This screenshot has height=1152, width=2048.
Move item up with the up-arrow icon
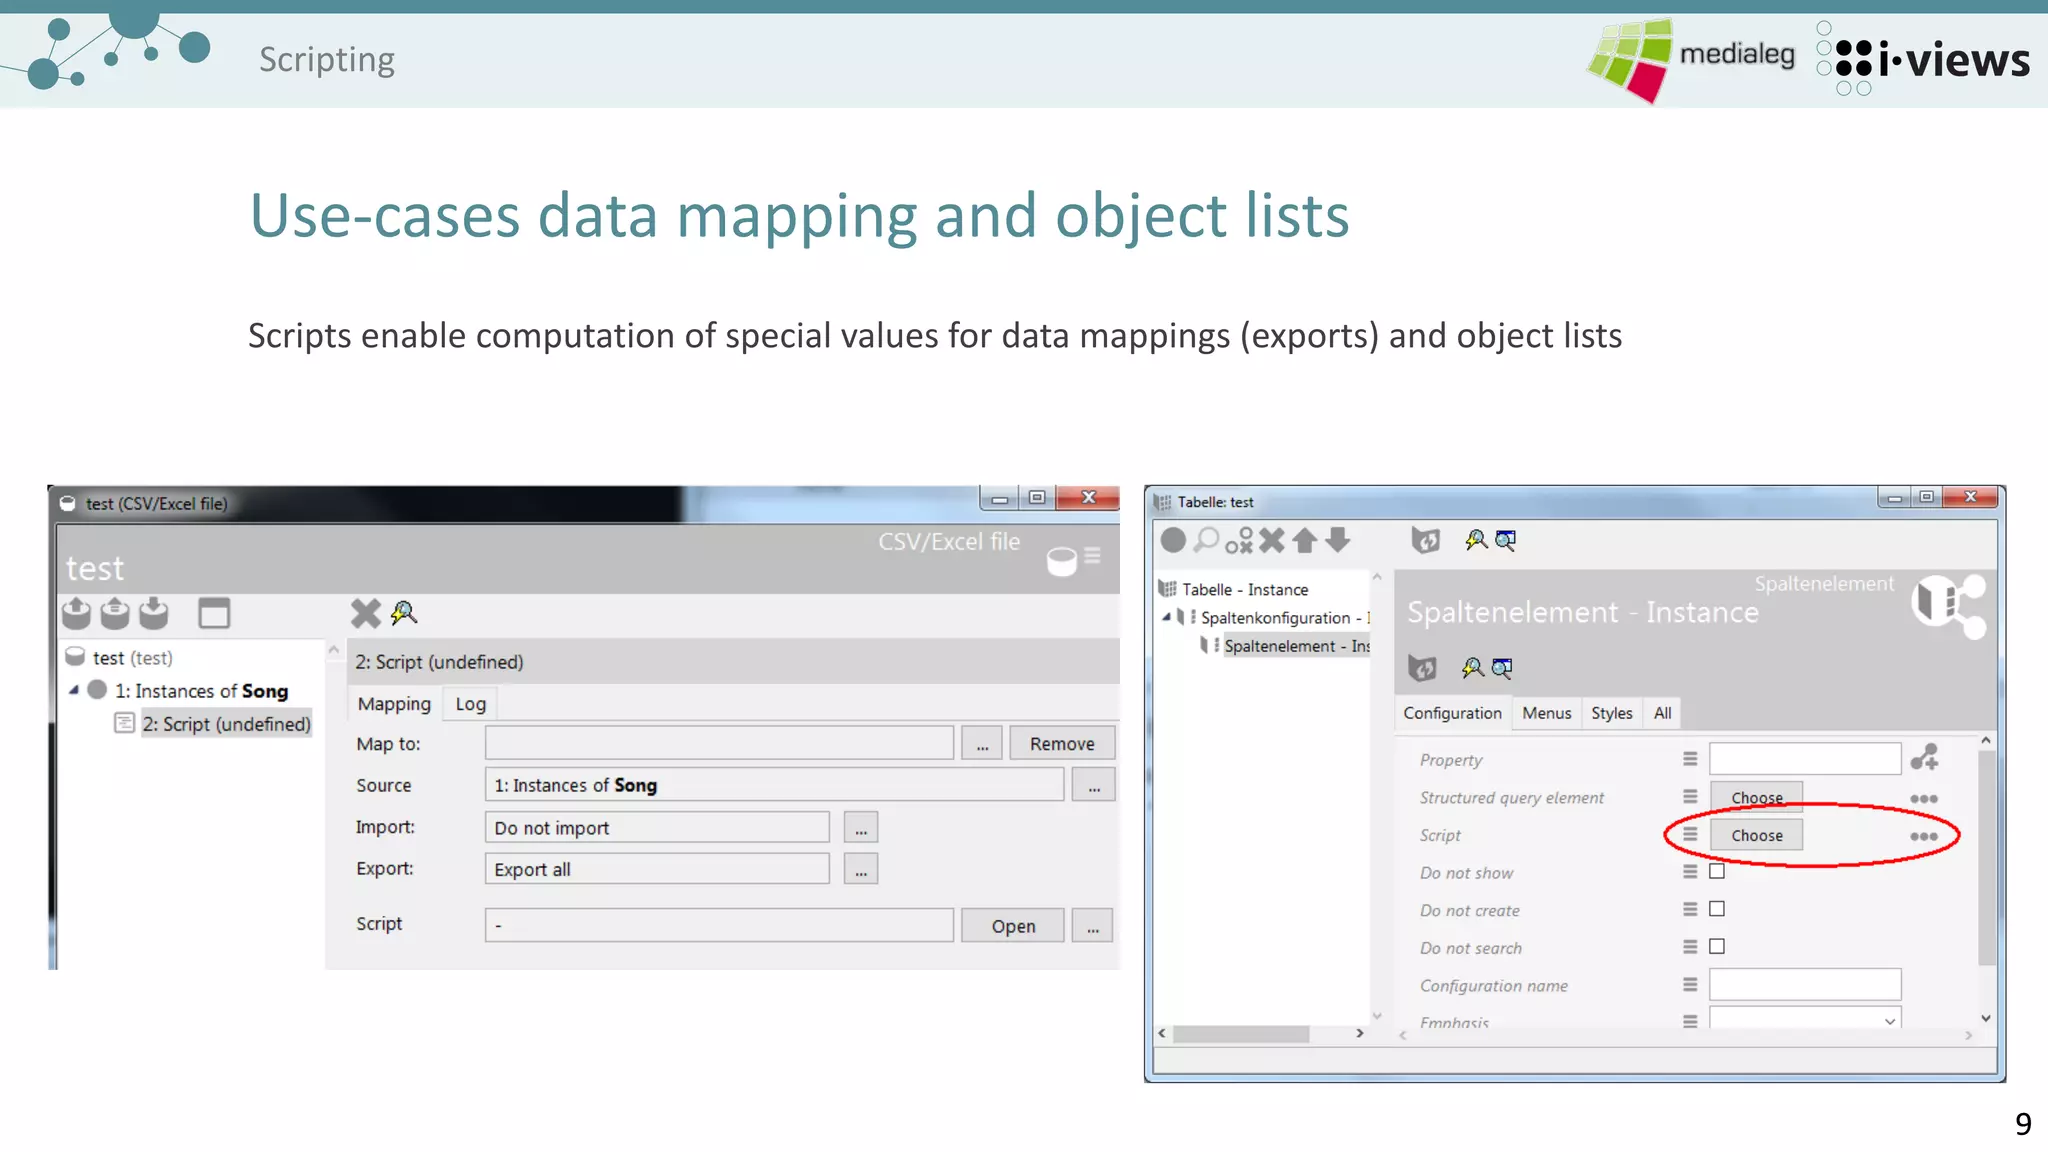click(x=1305, y=541)
